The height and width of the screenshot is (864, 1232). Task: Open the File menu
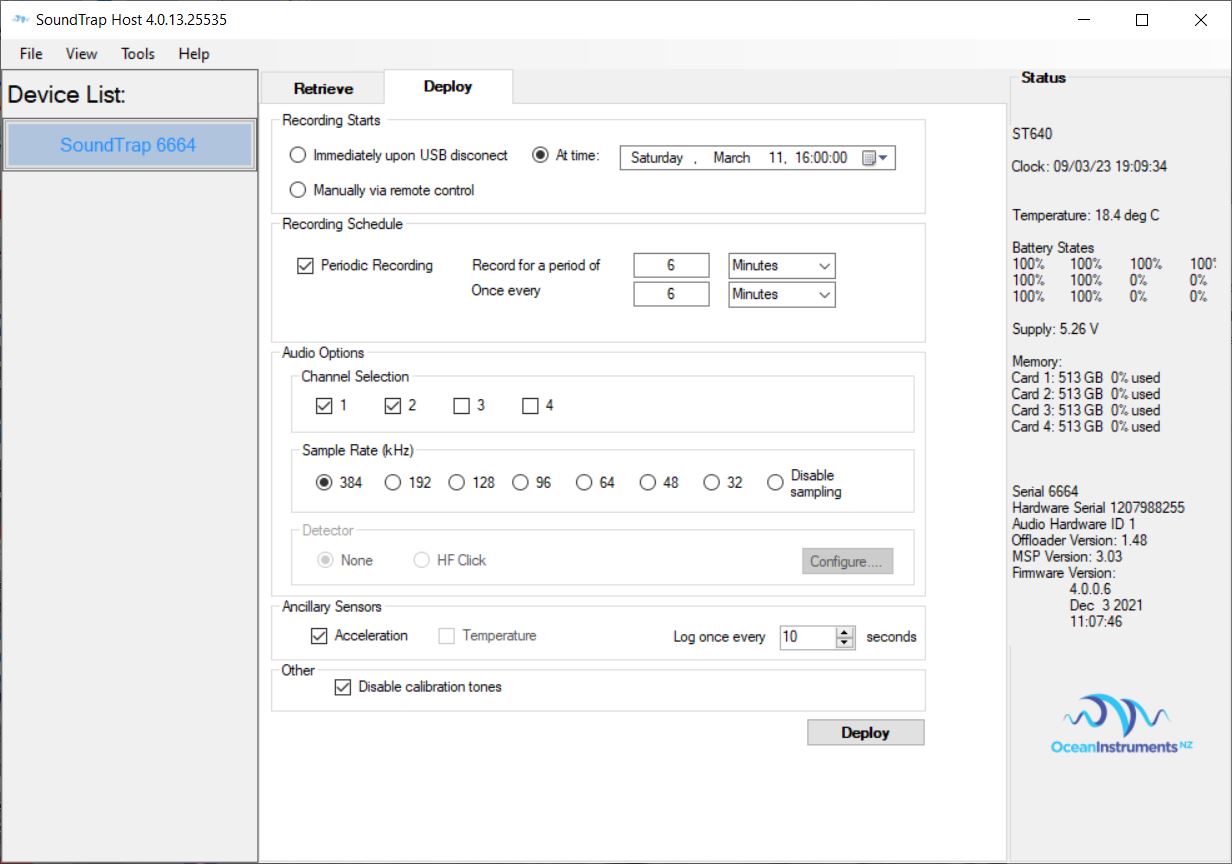point(31,54)
